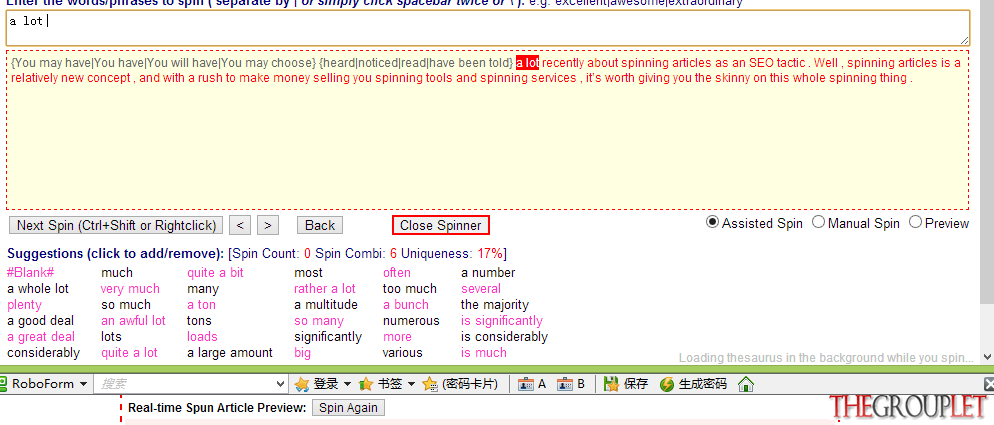
Task: Expand the 书签 dropdown arrow
Action: click(411, 384)
